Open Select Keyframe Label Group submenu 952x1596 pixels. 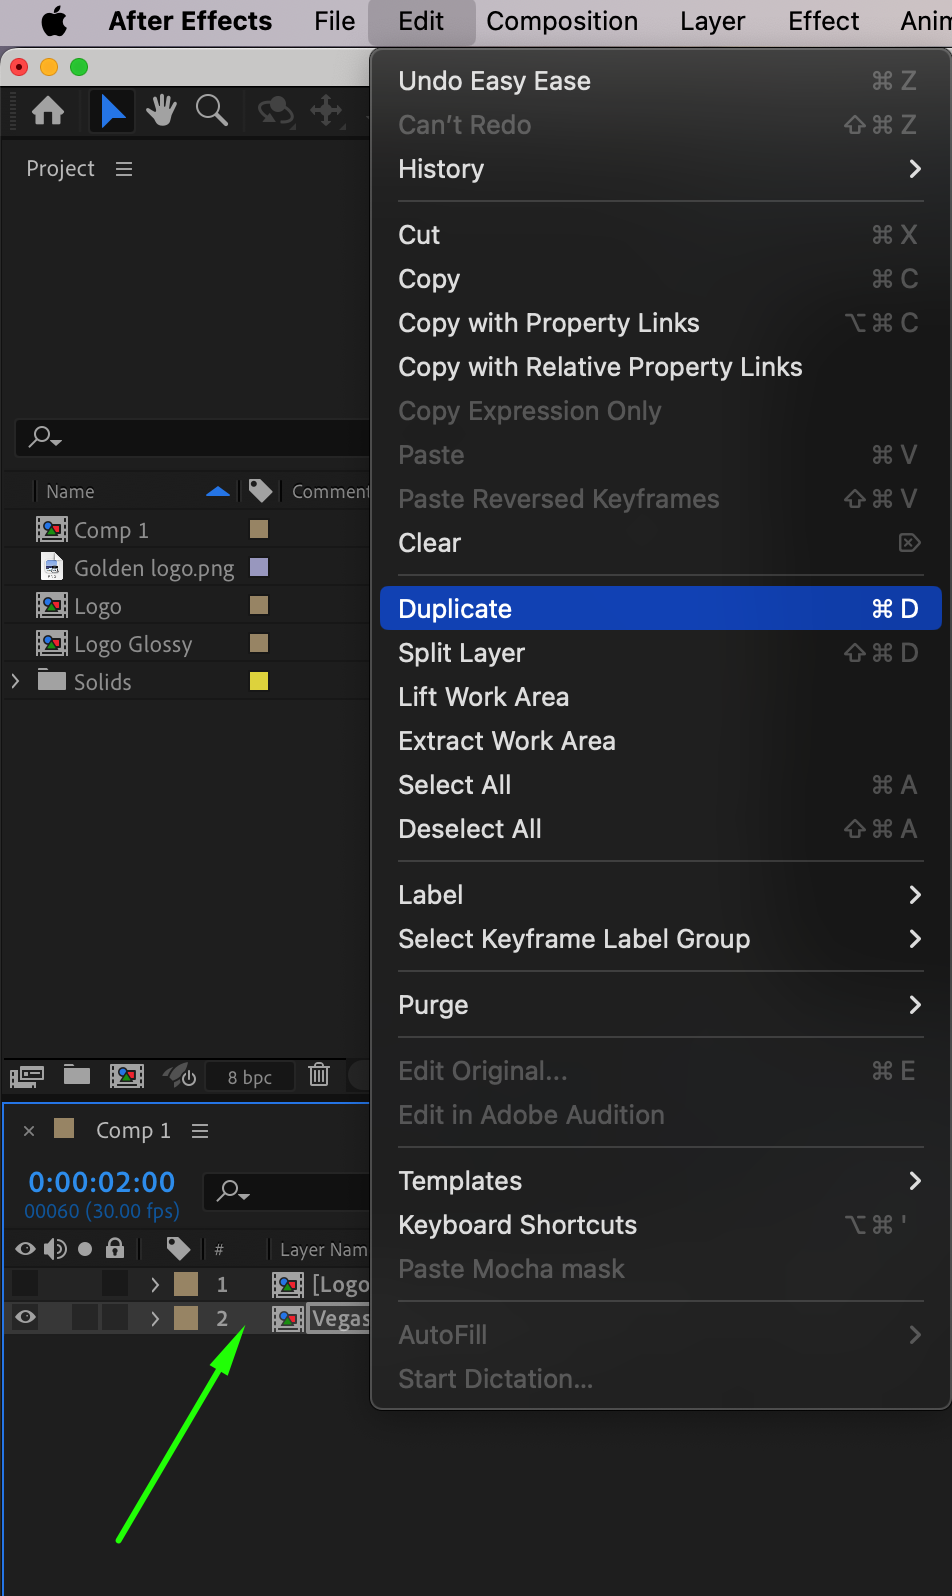click(x=660, y=939)
